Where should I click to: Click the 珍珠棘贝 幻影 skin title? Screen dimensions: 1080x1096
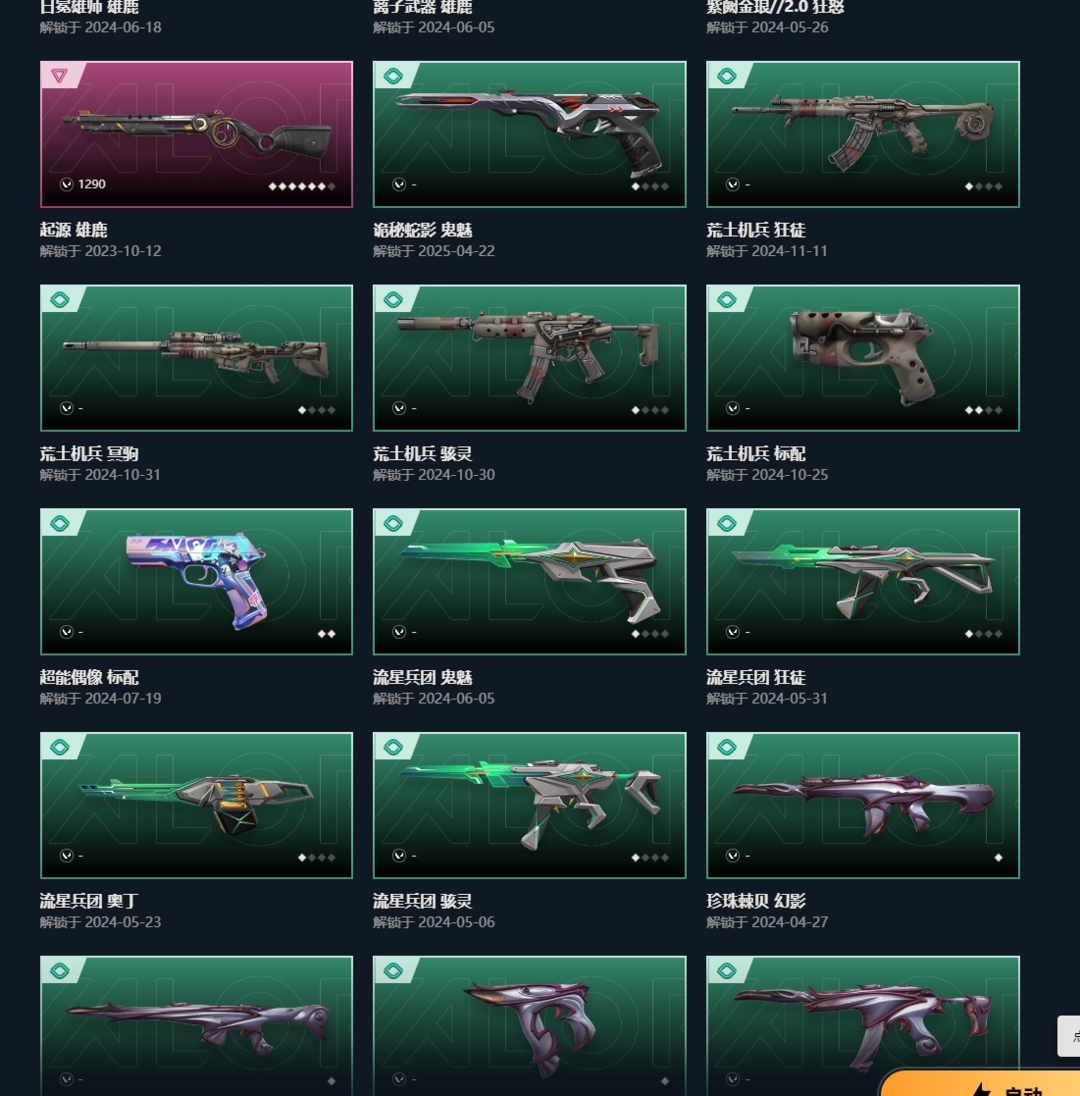(756, 901)
